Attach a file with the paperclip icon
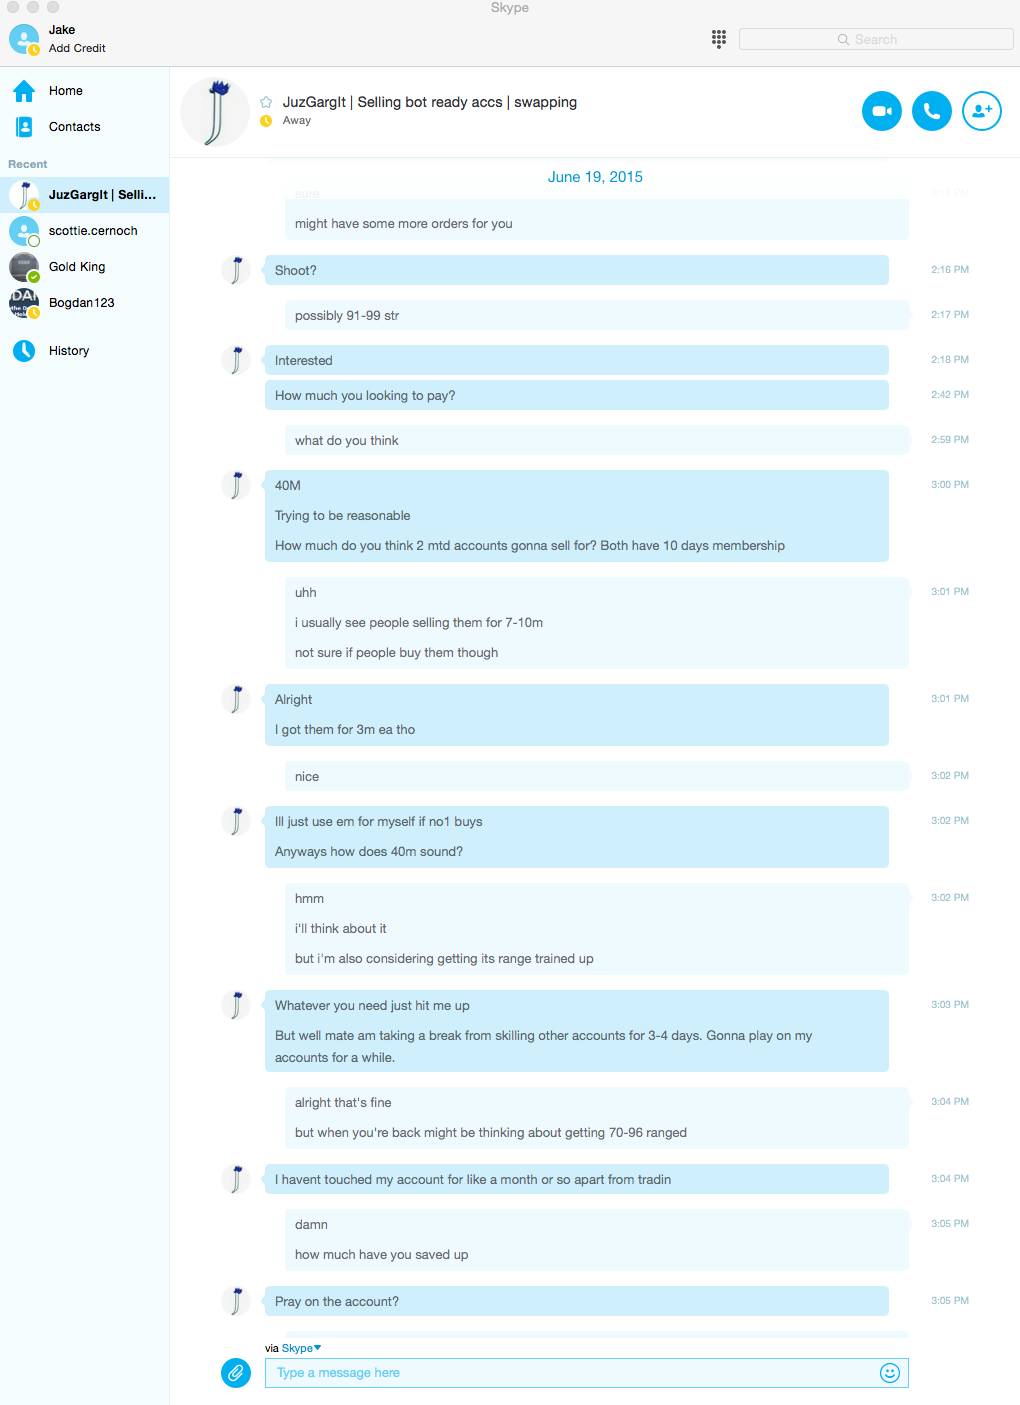 pos(236,1373)
